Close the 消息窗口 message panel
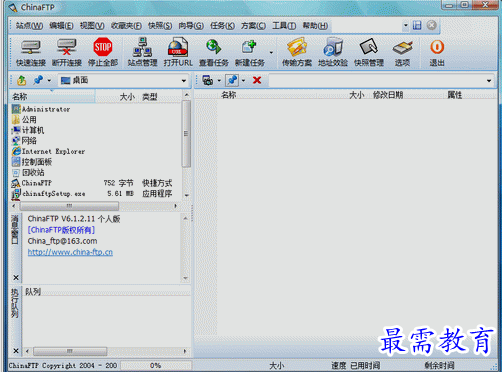Viewport: 502px width, 372px height. (16, 278)
